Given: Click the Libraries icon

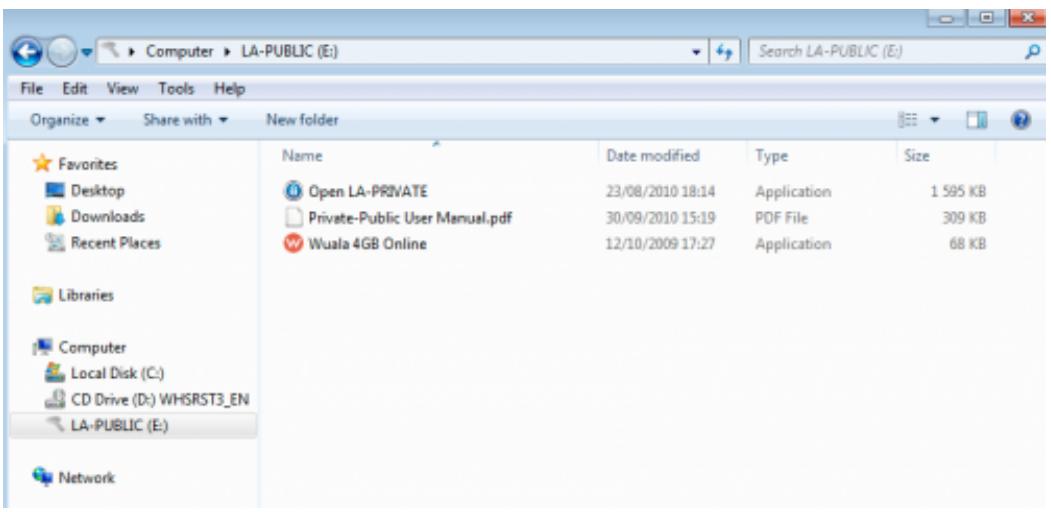Looking at the screenshot, I should click(43, 295).
